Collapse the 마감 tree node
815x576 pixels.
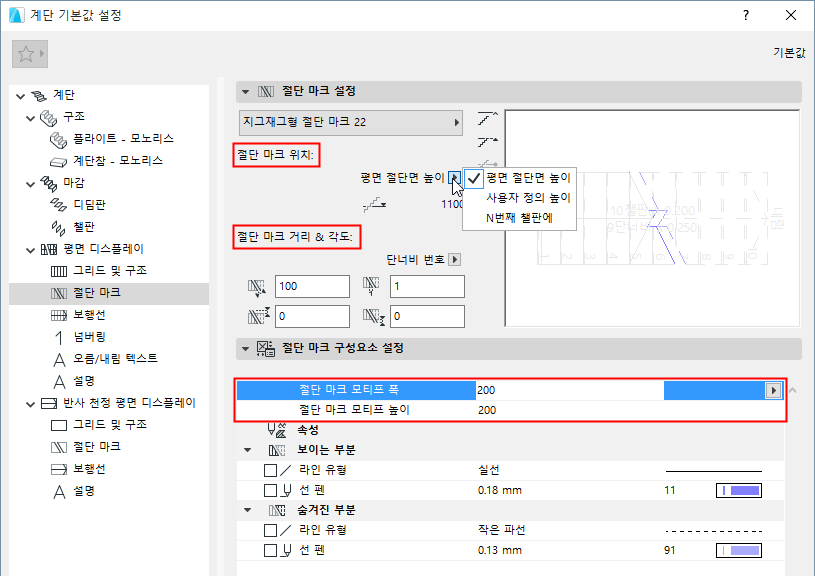point(31,184)
